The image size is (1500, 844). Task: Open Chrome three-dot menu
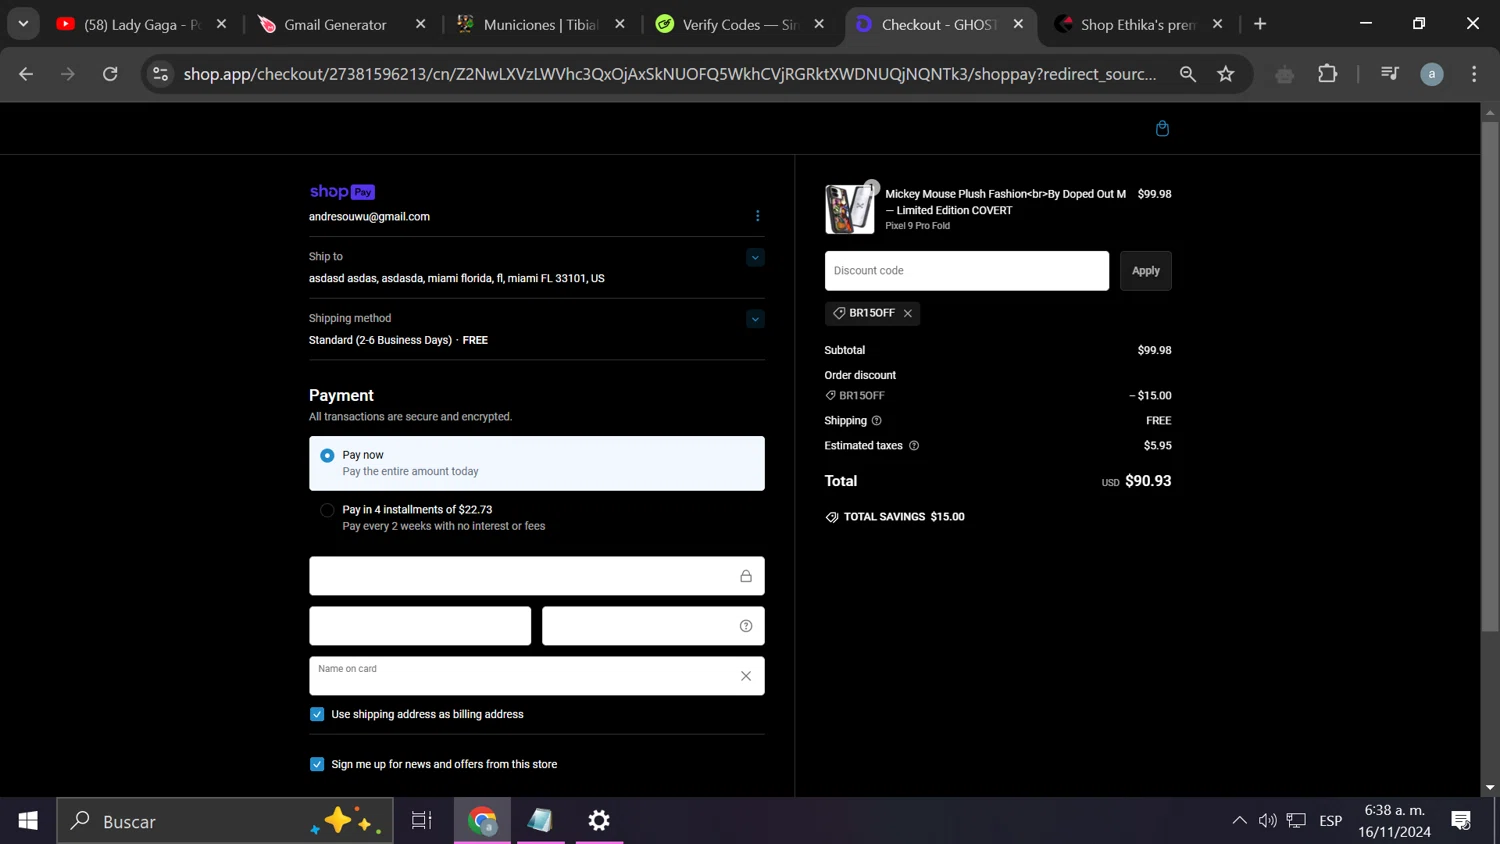1474,74
